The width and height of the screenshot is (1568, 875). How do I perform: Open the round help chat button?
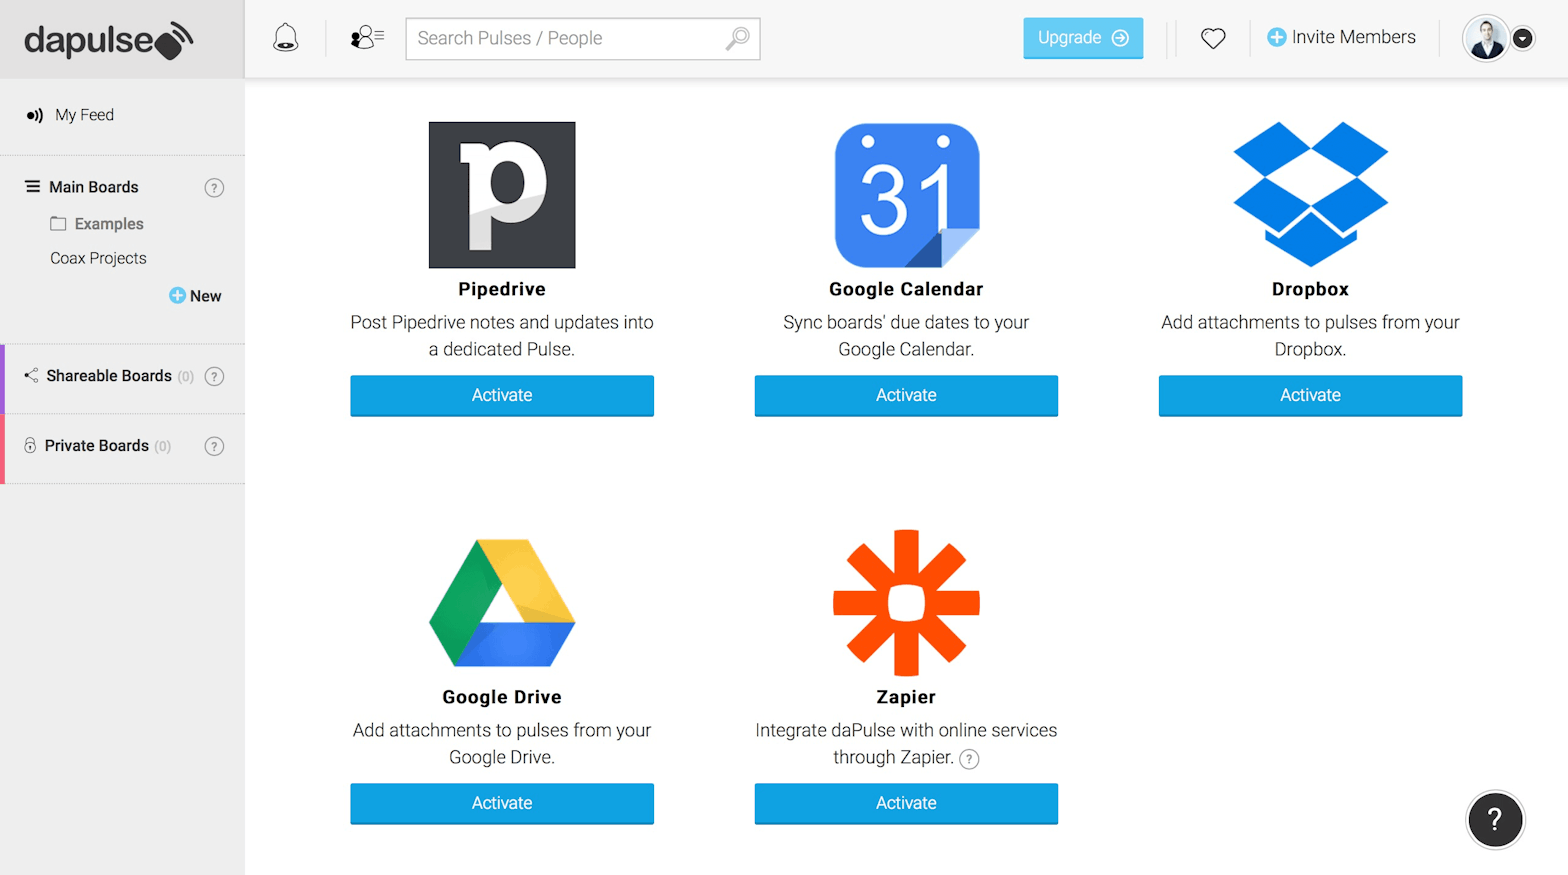click(x=1494, y=820)
